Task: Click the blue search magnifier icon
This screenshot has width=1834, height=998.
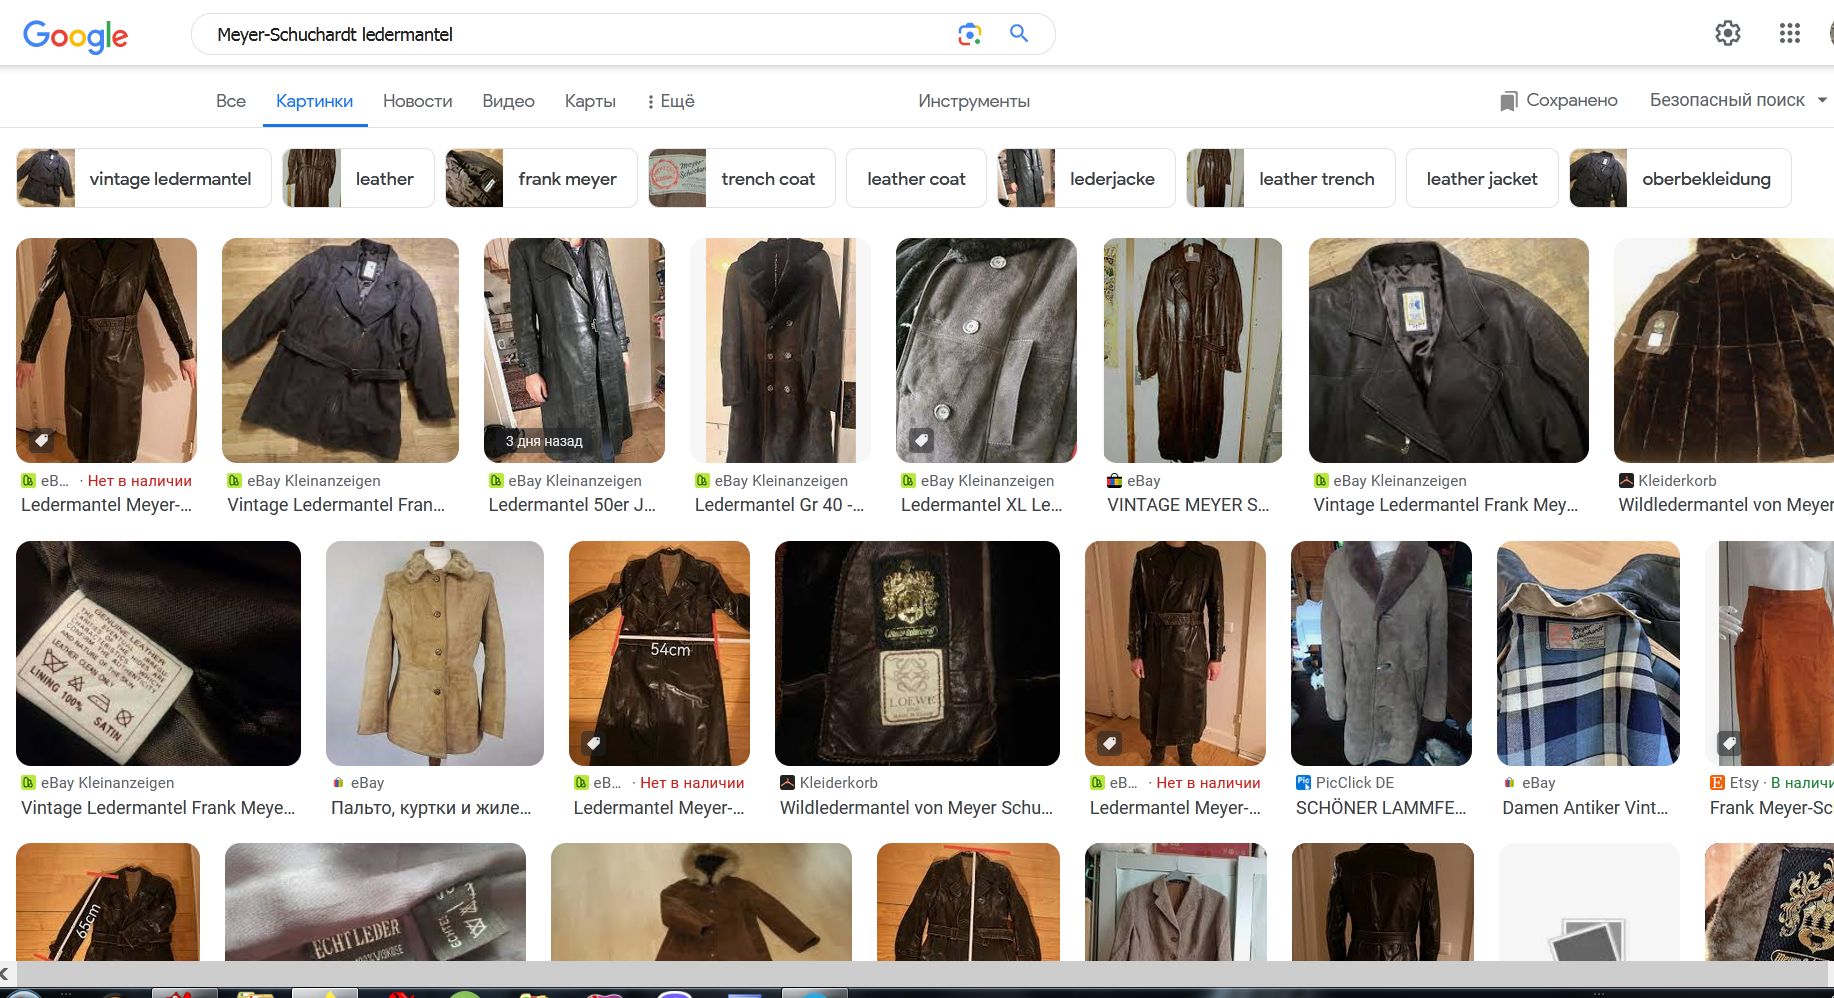Action: 1019,34
